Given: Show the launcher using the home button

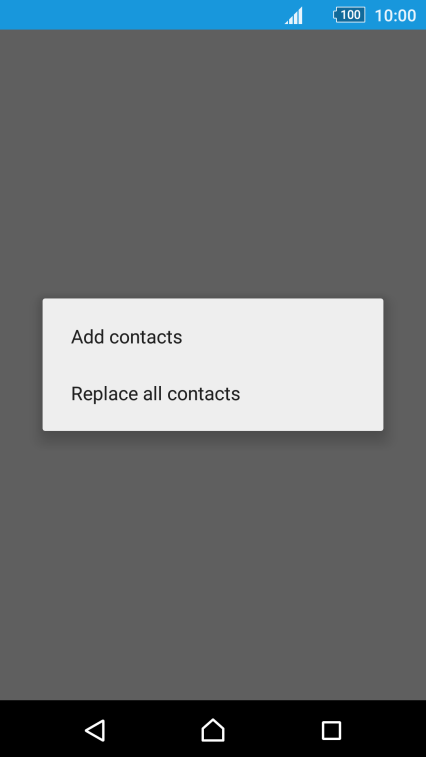Looking at the screenshot, I should [213, 729].
